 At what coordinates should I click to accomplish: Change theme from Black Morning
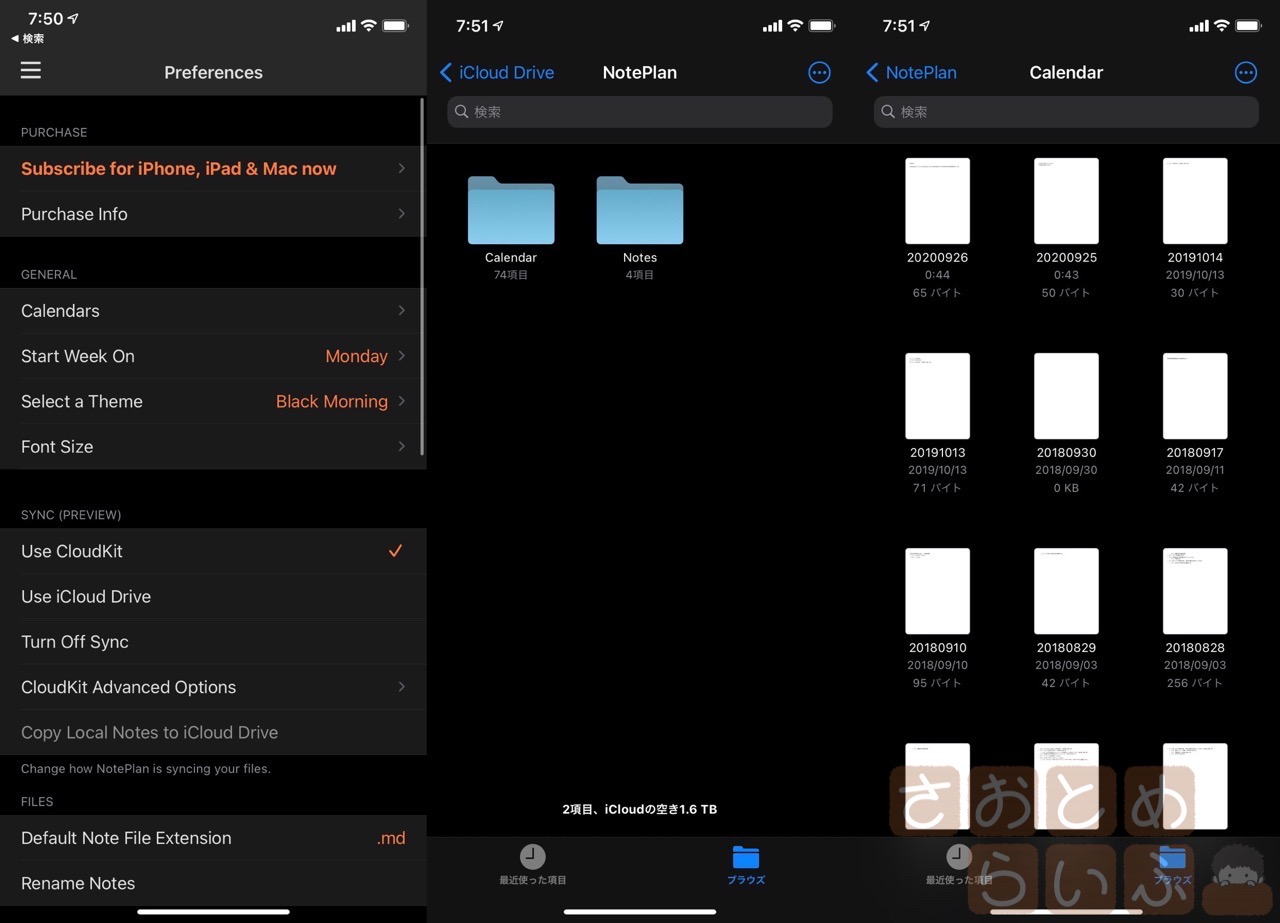[213, 401]
